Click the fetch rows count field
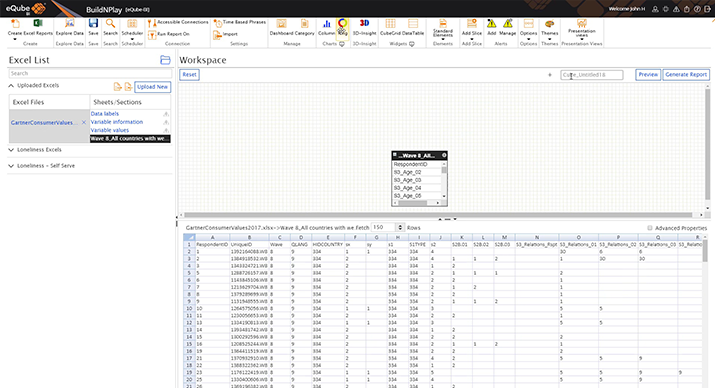715x388 pixels. (x=383, y=228)
